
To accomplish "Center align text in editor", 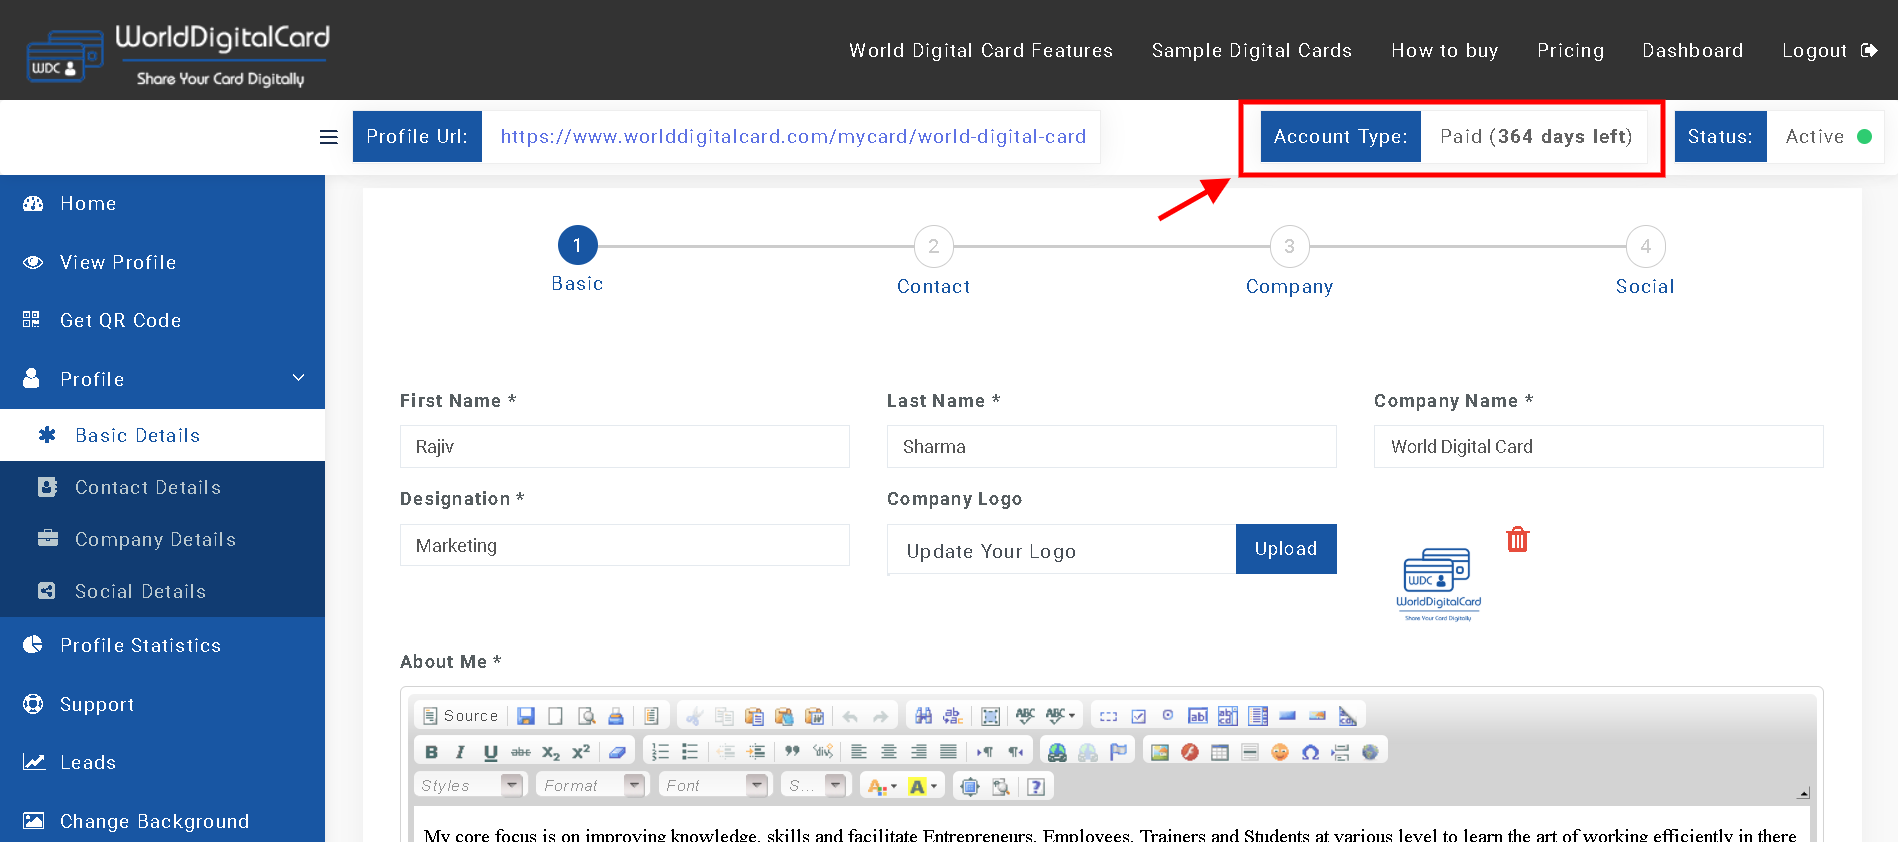I will point(888,752).
